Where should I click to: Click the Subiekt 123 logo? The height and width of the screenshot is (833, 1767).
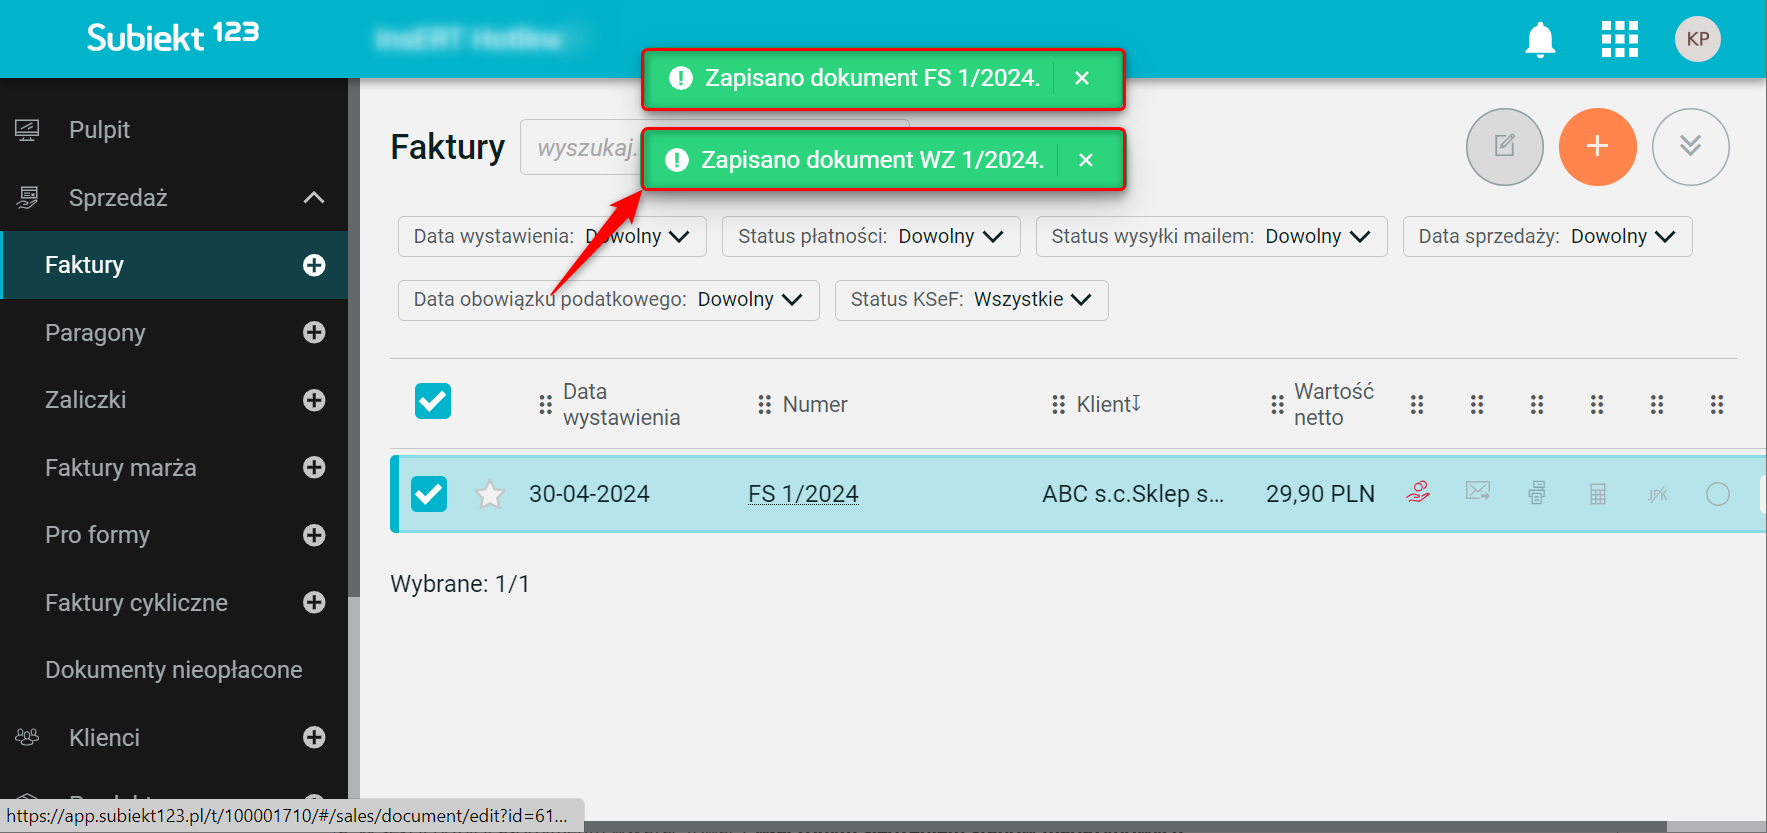coord(173,37)
